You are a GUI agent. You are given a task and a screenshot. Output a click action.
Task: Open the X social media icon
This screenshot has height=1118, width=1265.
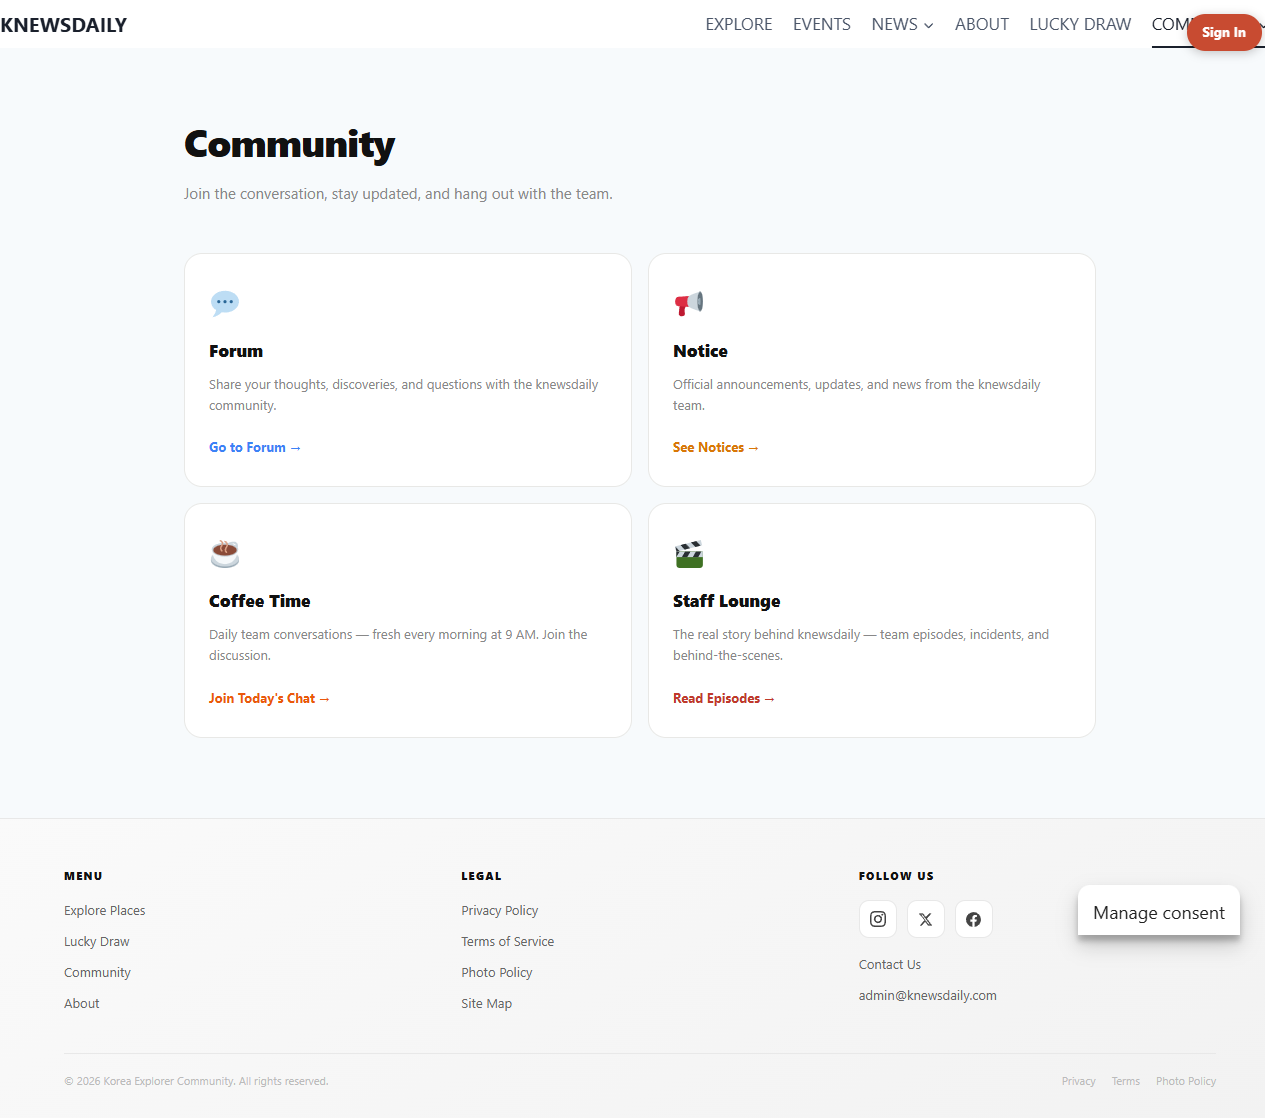(x=925, y=919)
